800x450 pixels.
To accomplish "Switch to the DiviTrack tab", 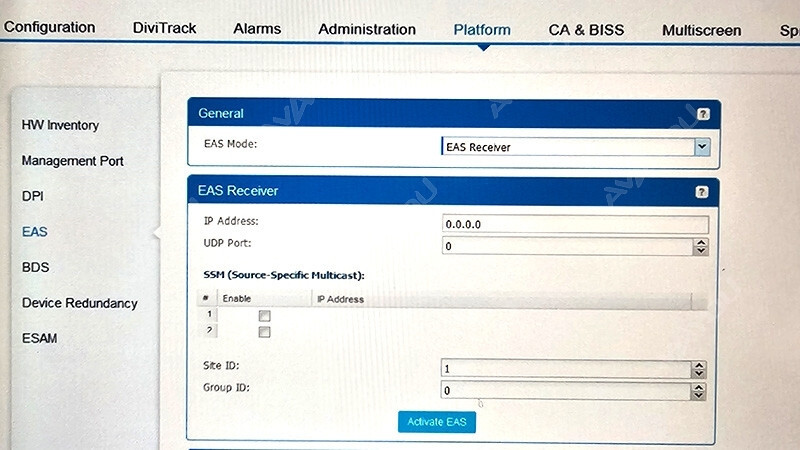I will (165, 28).
